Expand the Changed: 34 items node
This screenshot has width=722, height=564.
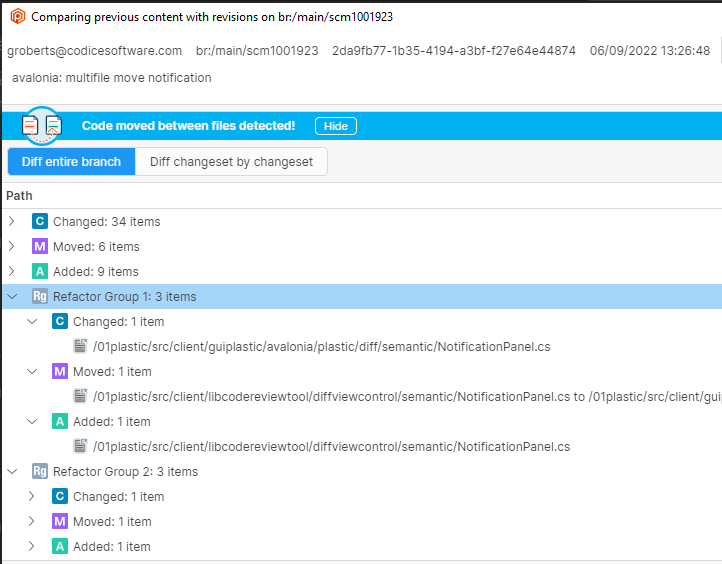(12, 221)
